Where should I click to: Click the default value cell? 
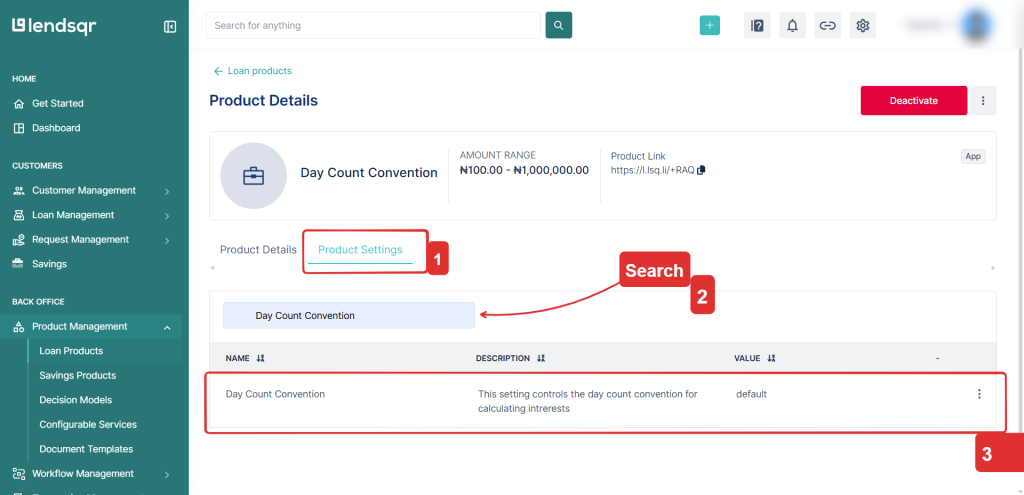(x=751, y=394)
